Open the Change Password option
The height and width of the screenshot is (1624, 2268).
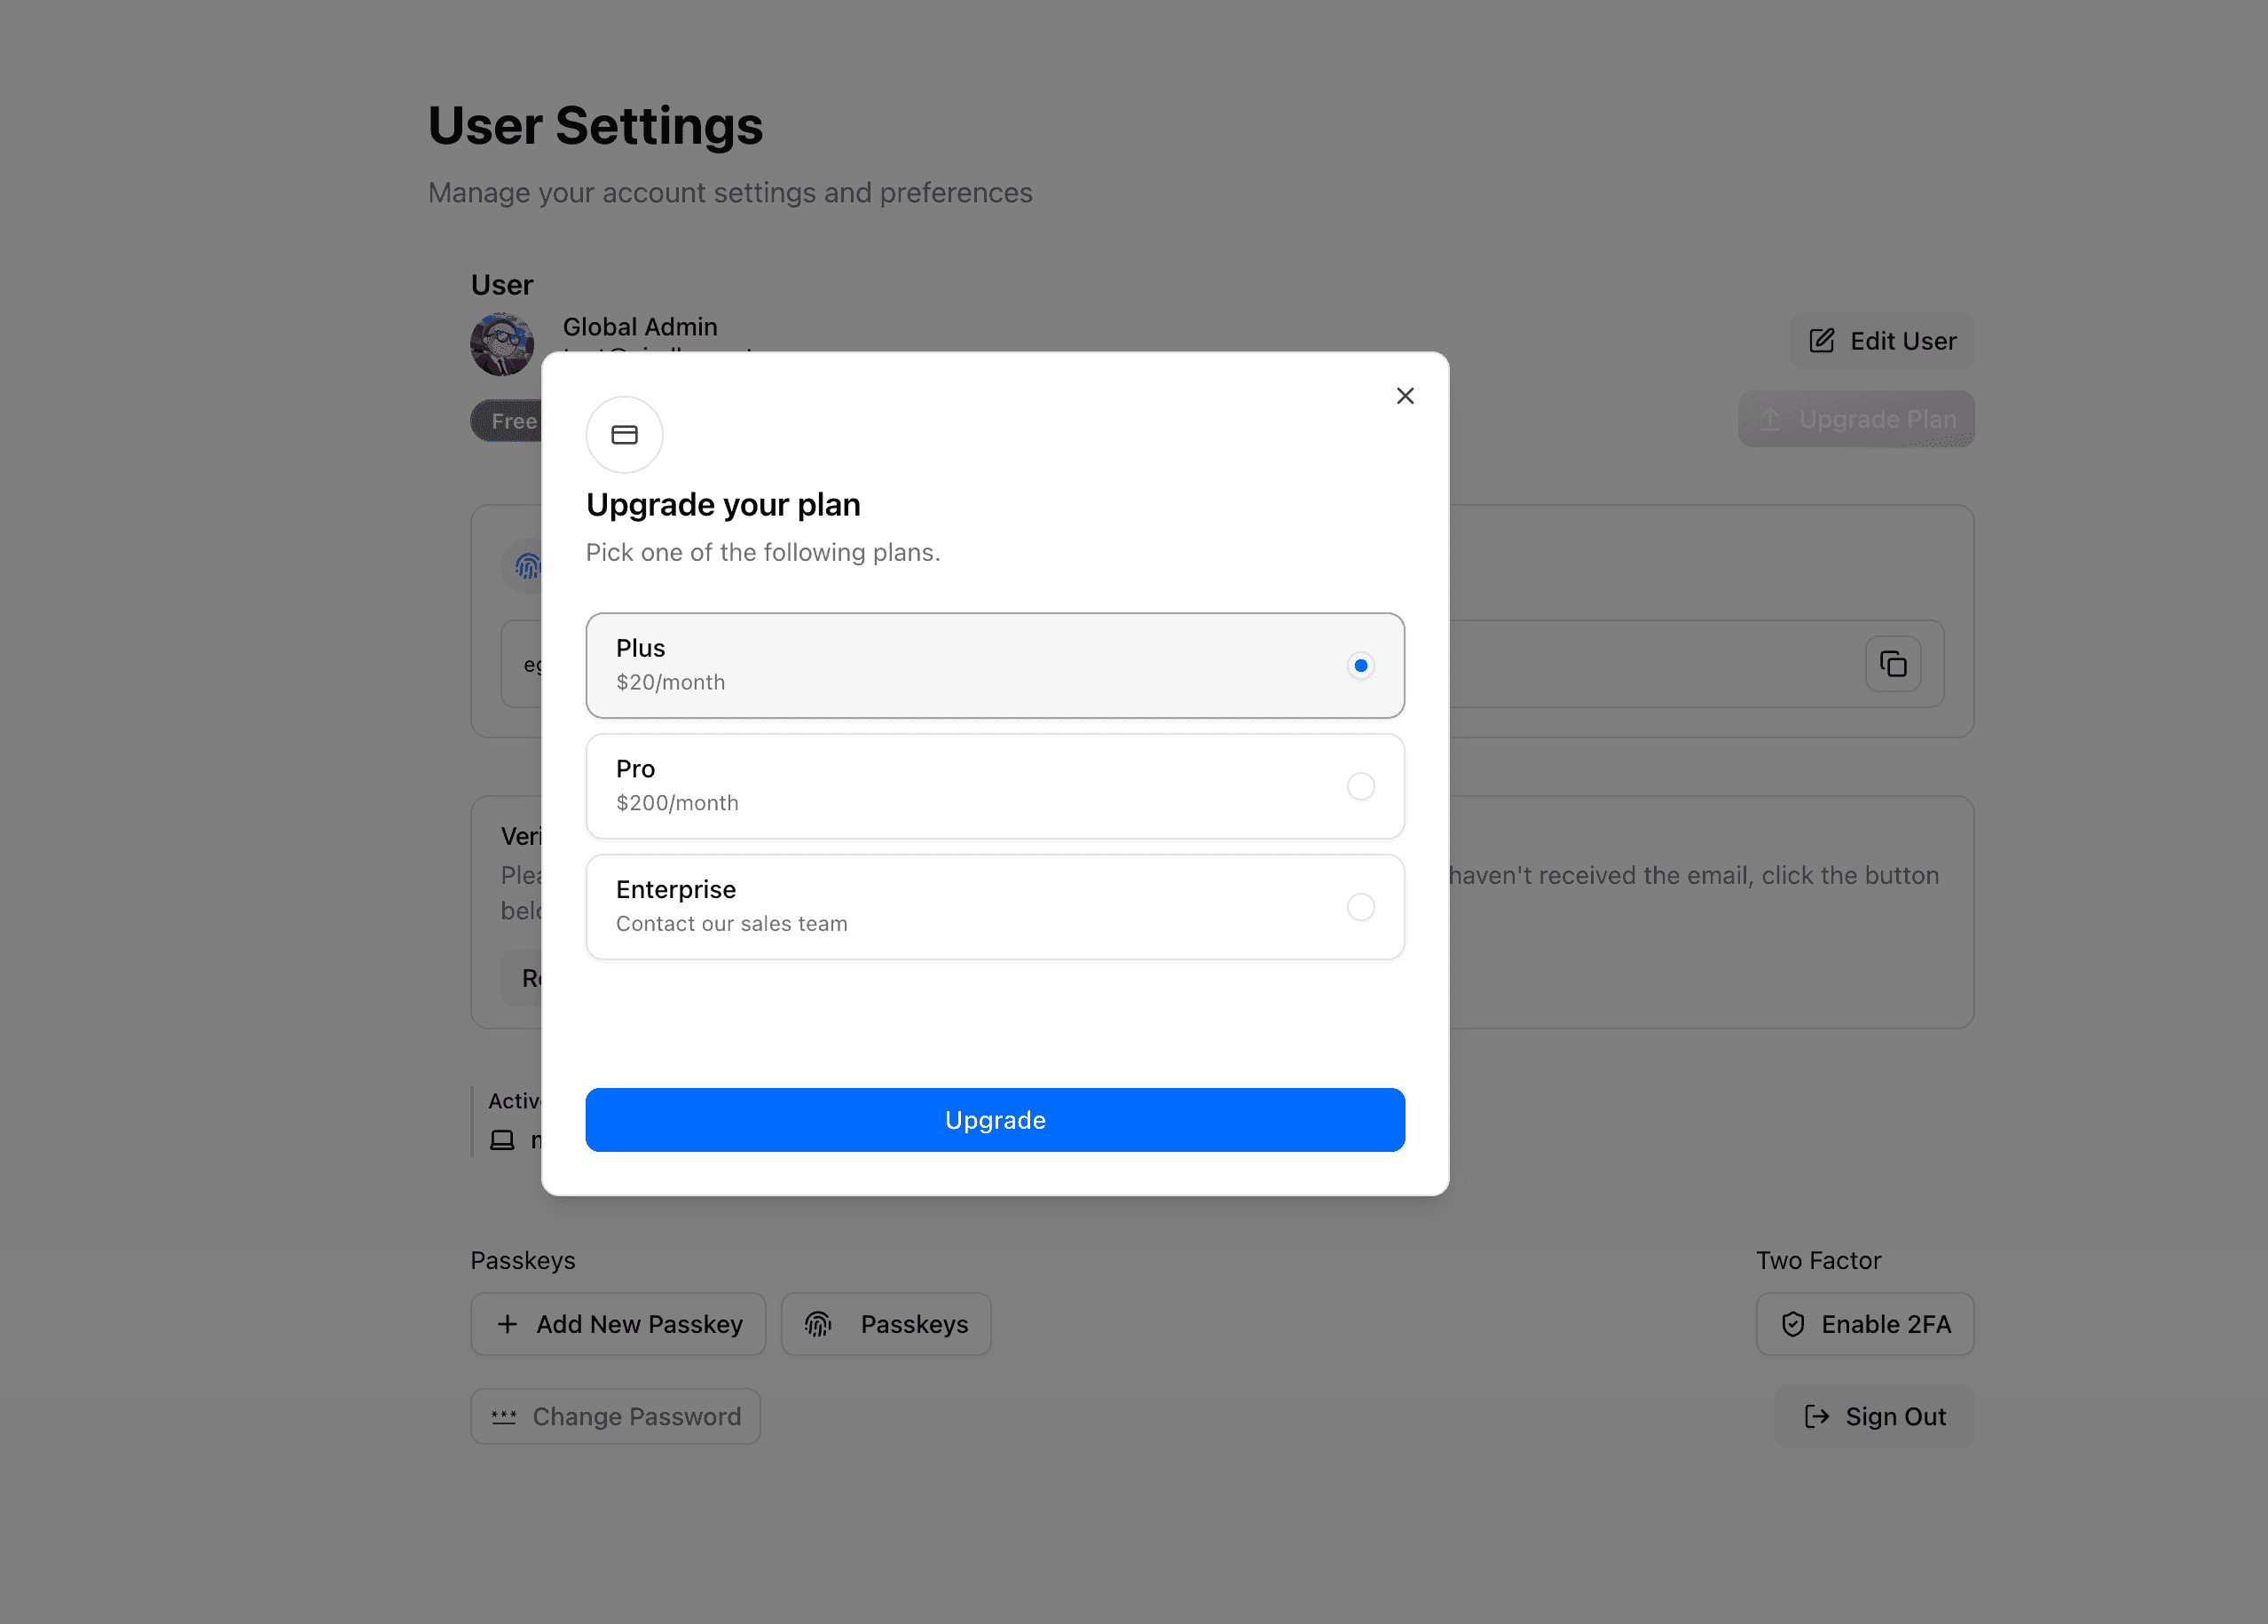point(615,1416)
